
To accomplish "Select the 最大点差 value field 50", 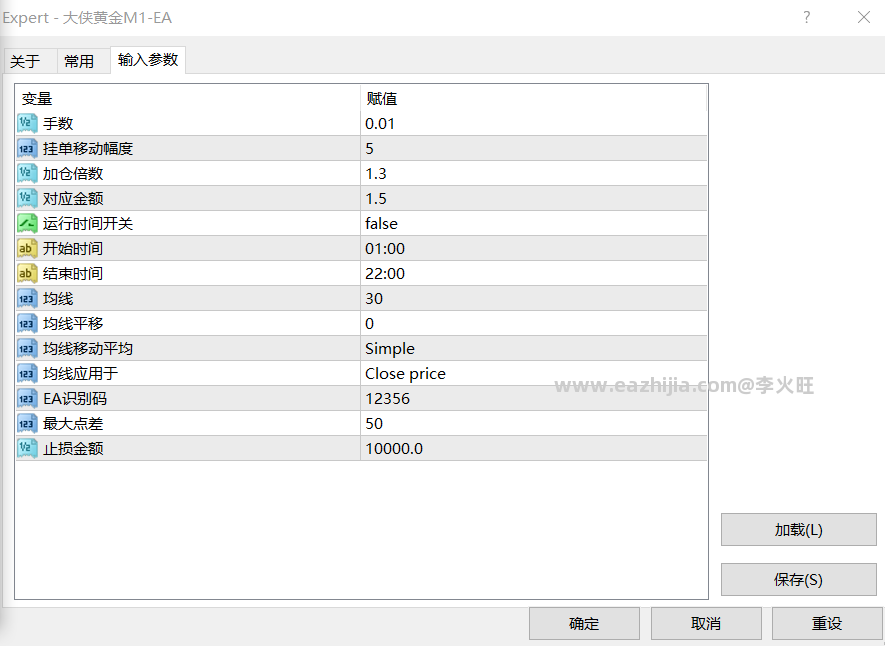I will pyautogui.click(x=533, y=423).
